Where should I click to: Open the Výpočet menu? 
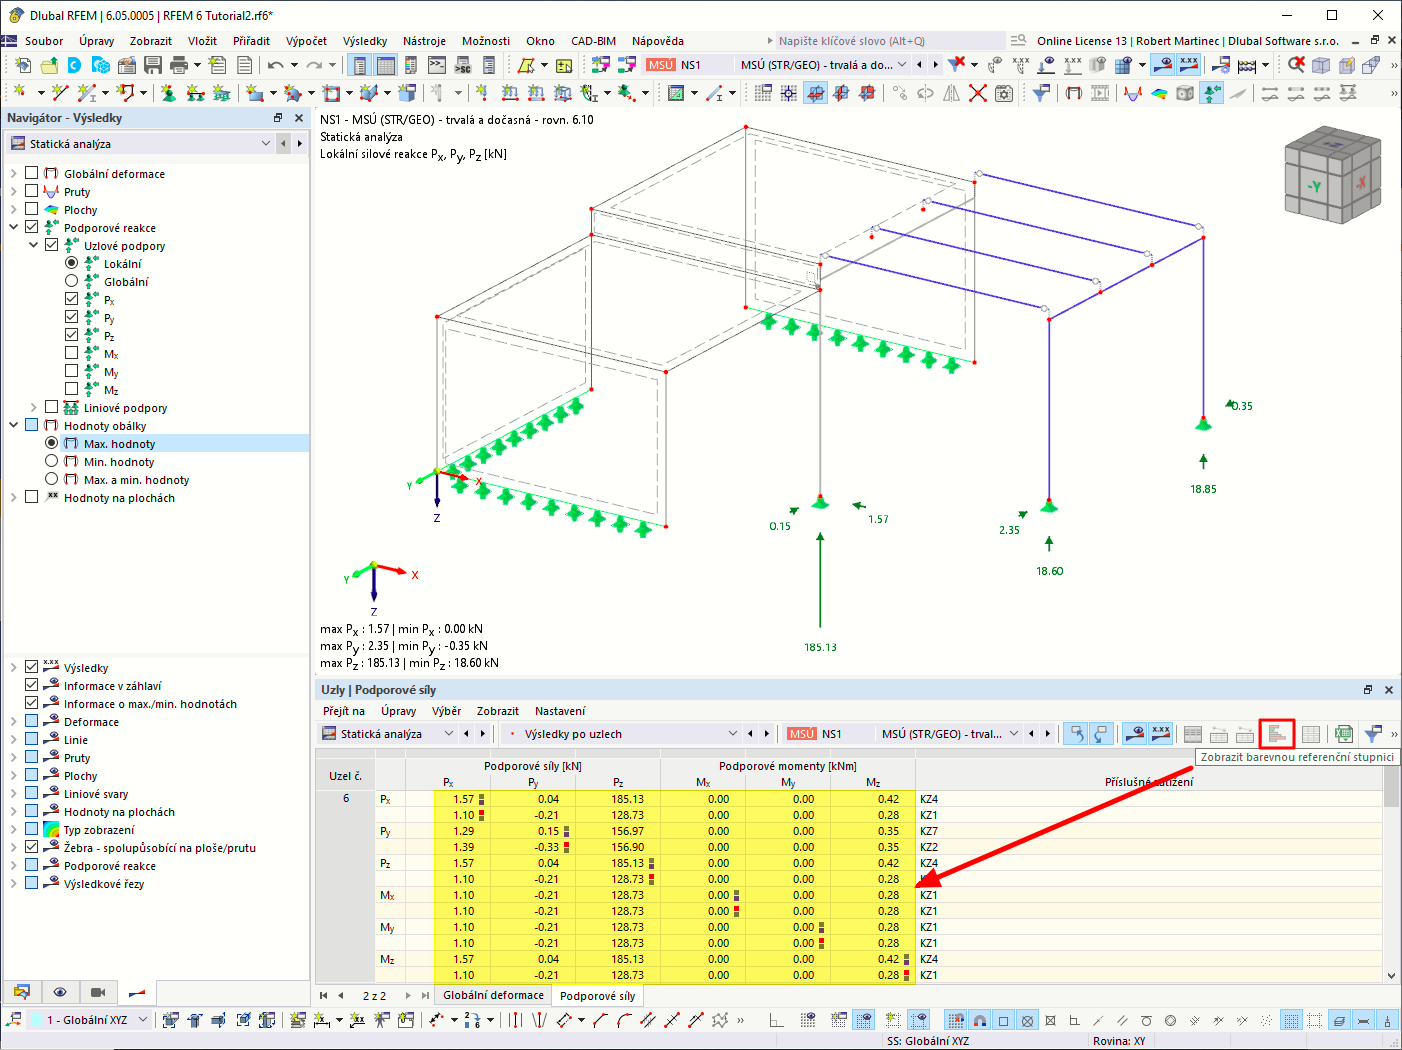pos(306,41)
